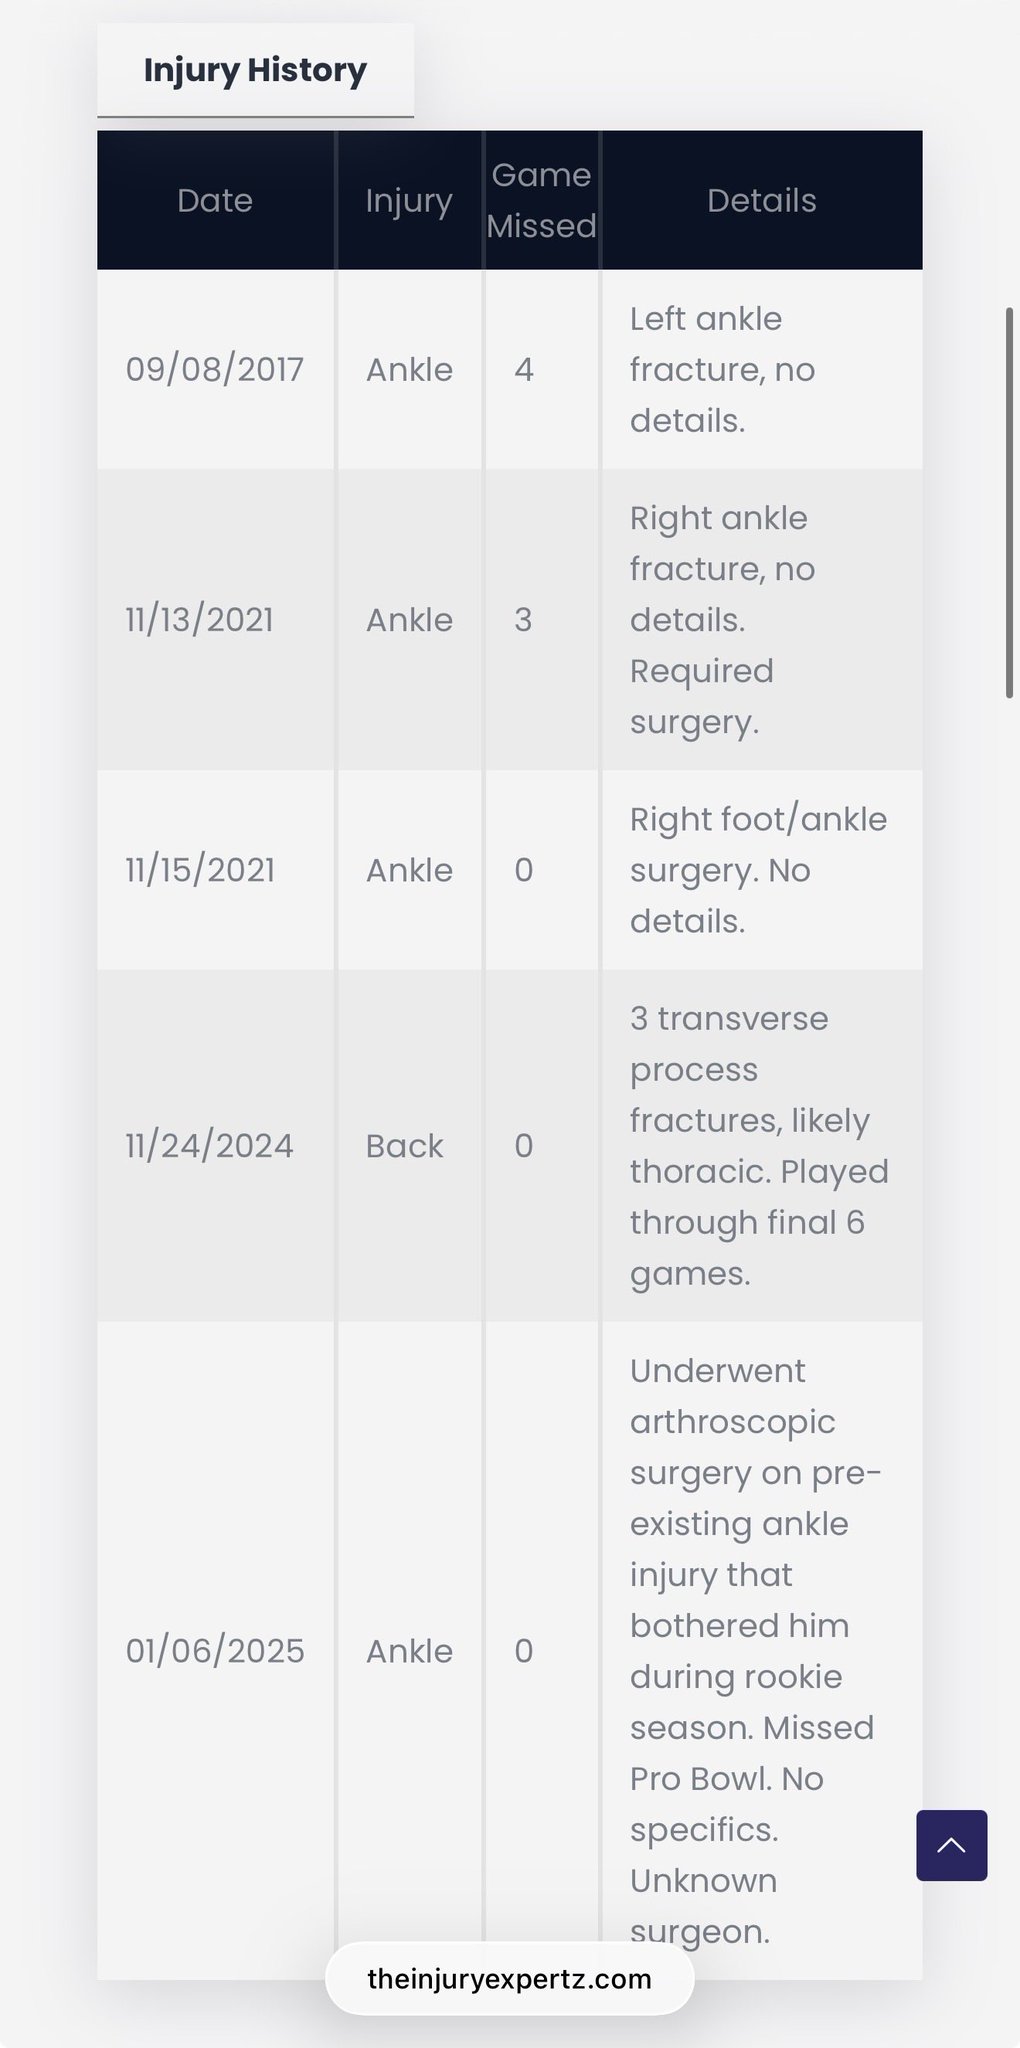Click the left ankle fracture details text
Image resolution: width=1020 pixels, height=2048 pixels.
[x=722, y=369]
